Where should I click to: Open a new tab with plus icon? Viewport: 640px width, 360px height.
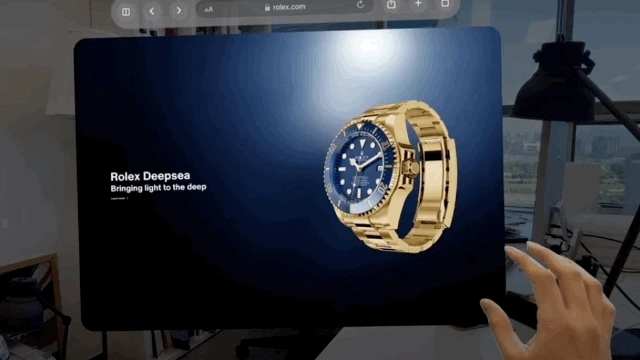point(418,4)
